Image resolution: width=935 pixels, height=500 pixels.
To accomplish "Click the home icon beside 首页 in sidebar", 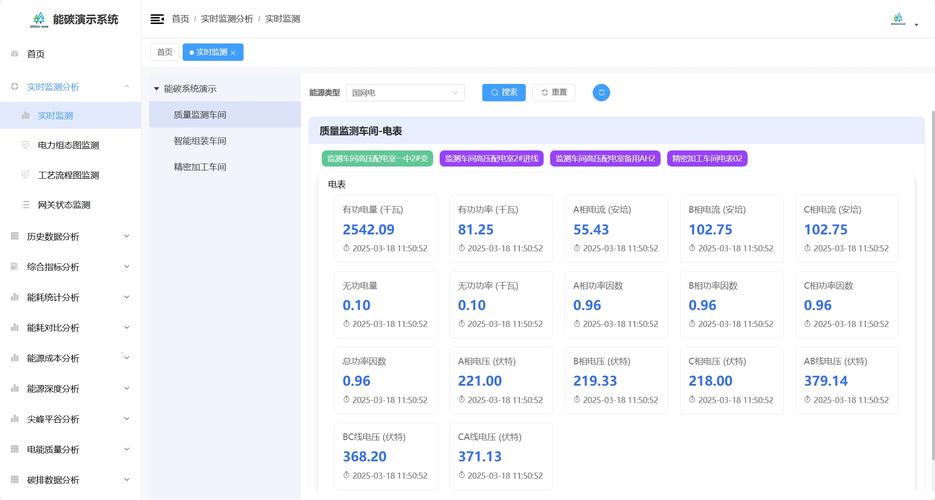I will (x=14, y=54).
